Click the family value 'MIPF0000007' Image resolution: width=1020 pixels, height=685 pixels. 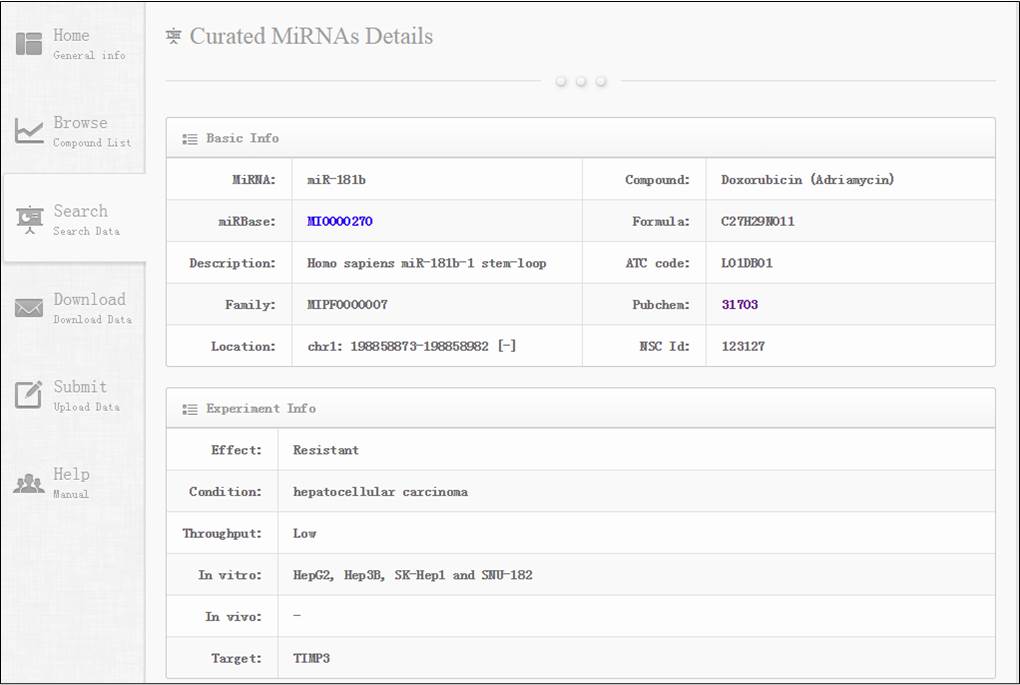tap(347, 304)
